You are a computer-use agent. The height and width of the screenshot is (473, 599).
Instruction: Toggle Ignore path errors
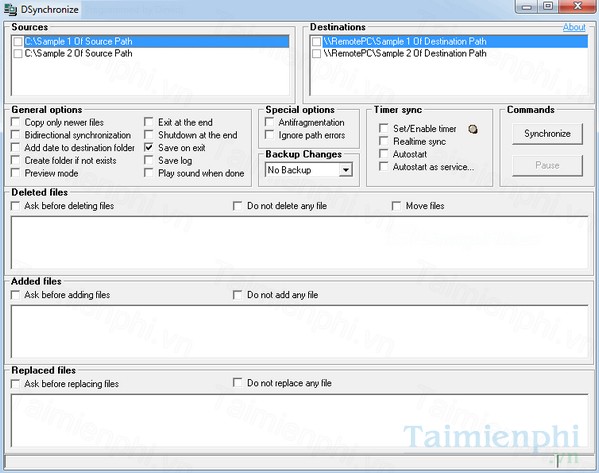[269, 135]
